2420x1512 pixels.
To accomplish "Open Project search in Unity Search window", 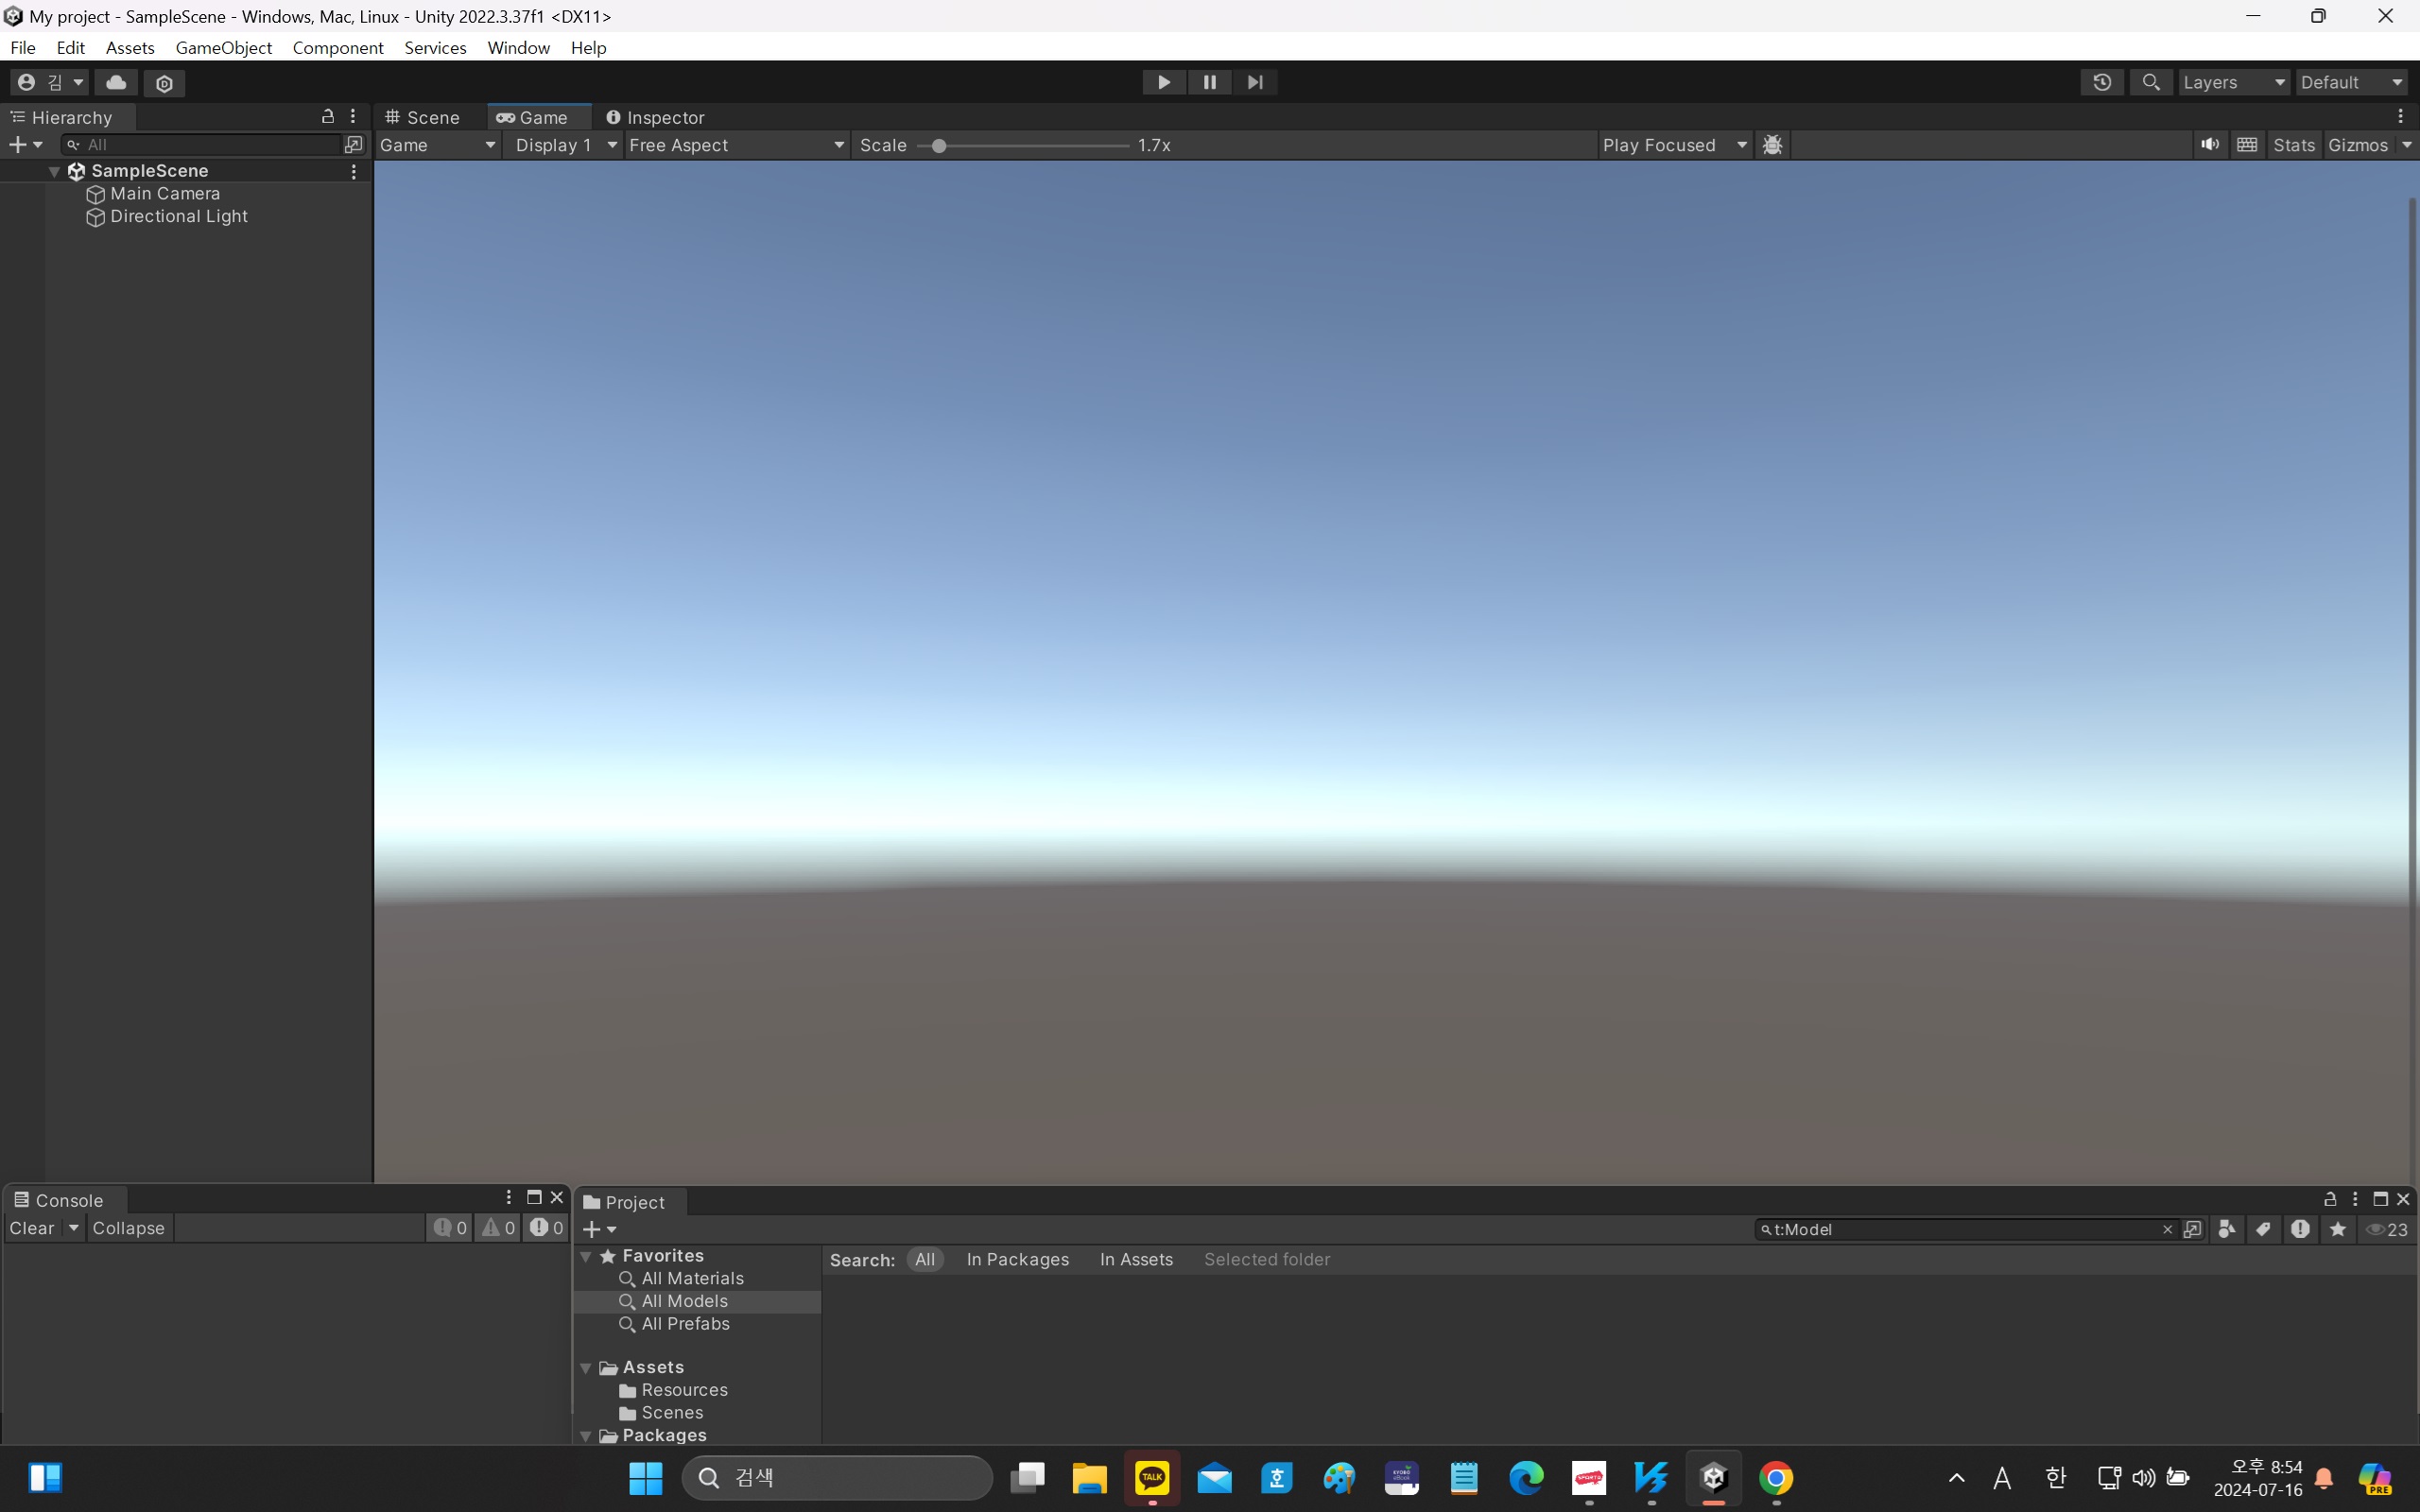I will point(2193,1229).
